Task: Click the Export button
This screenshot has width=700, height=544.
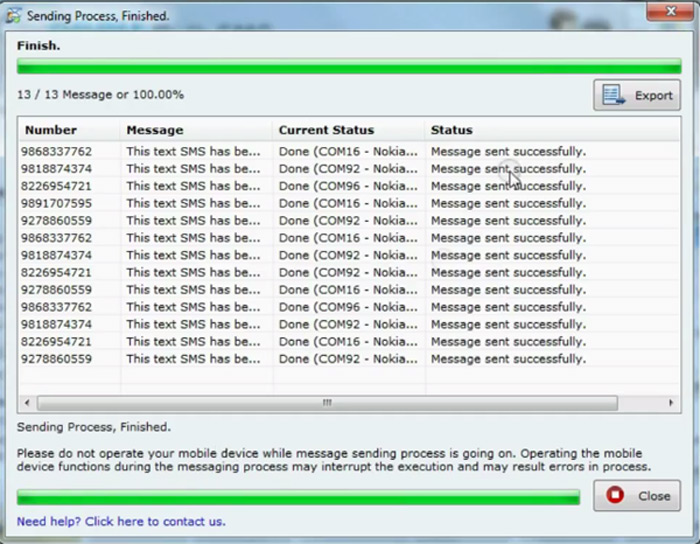Action: (x=637, y=95)
